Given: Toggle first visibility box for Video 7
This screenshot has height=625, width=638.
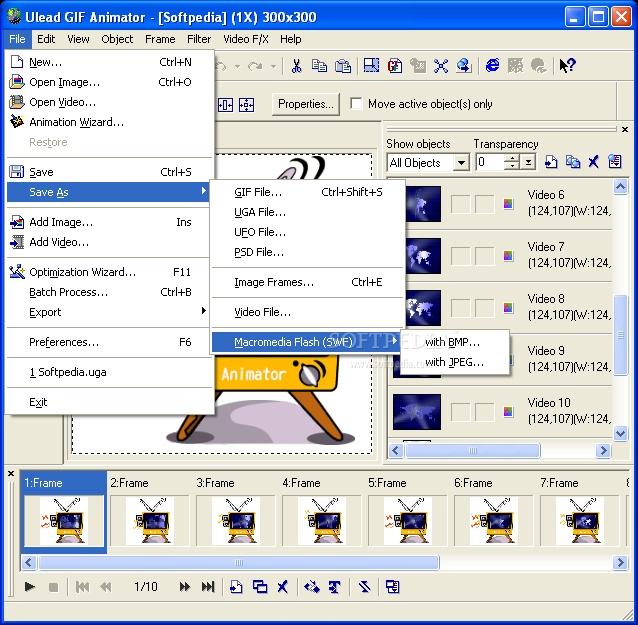Looking at the screenshot, I should [460, 256].
